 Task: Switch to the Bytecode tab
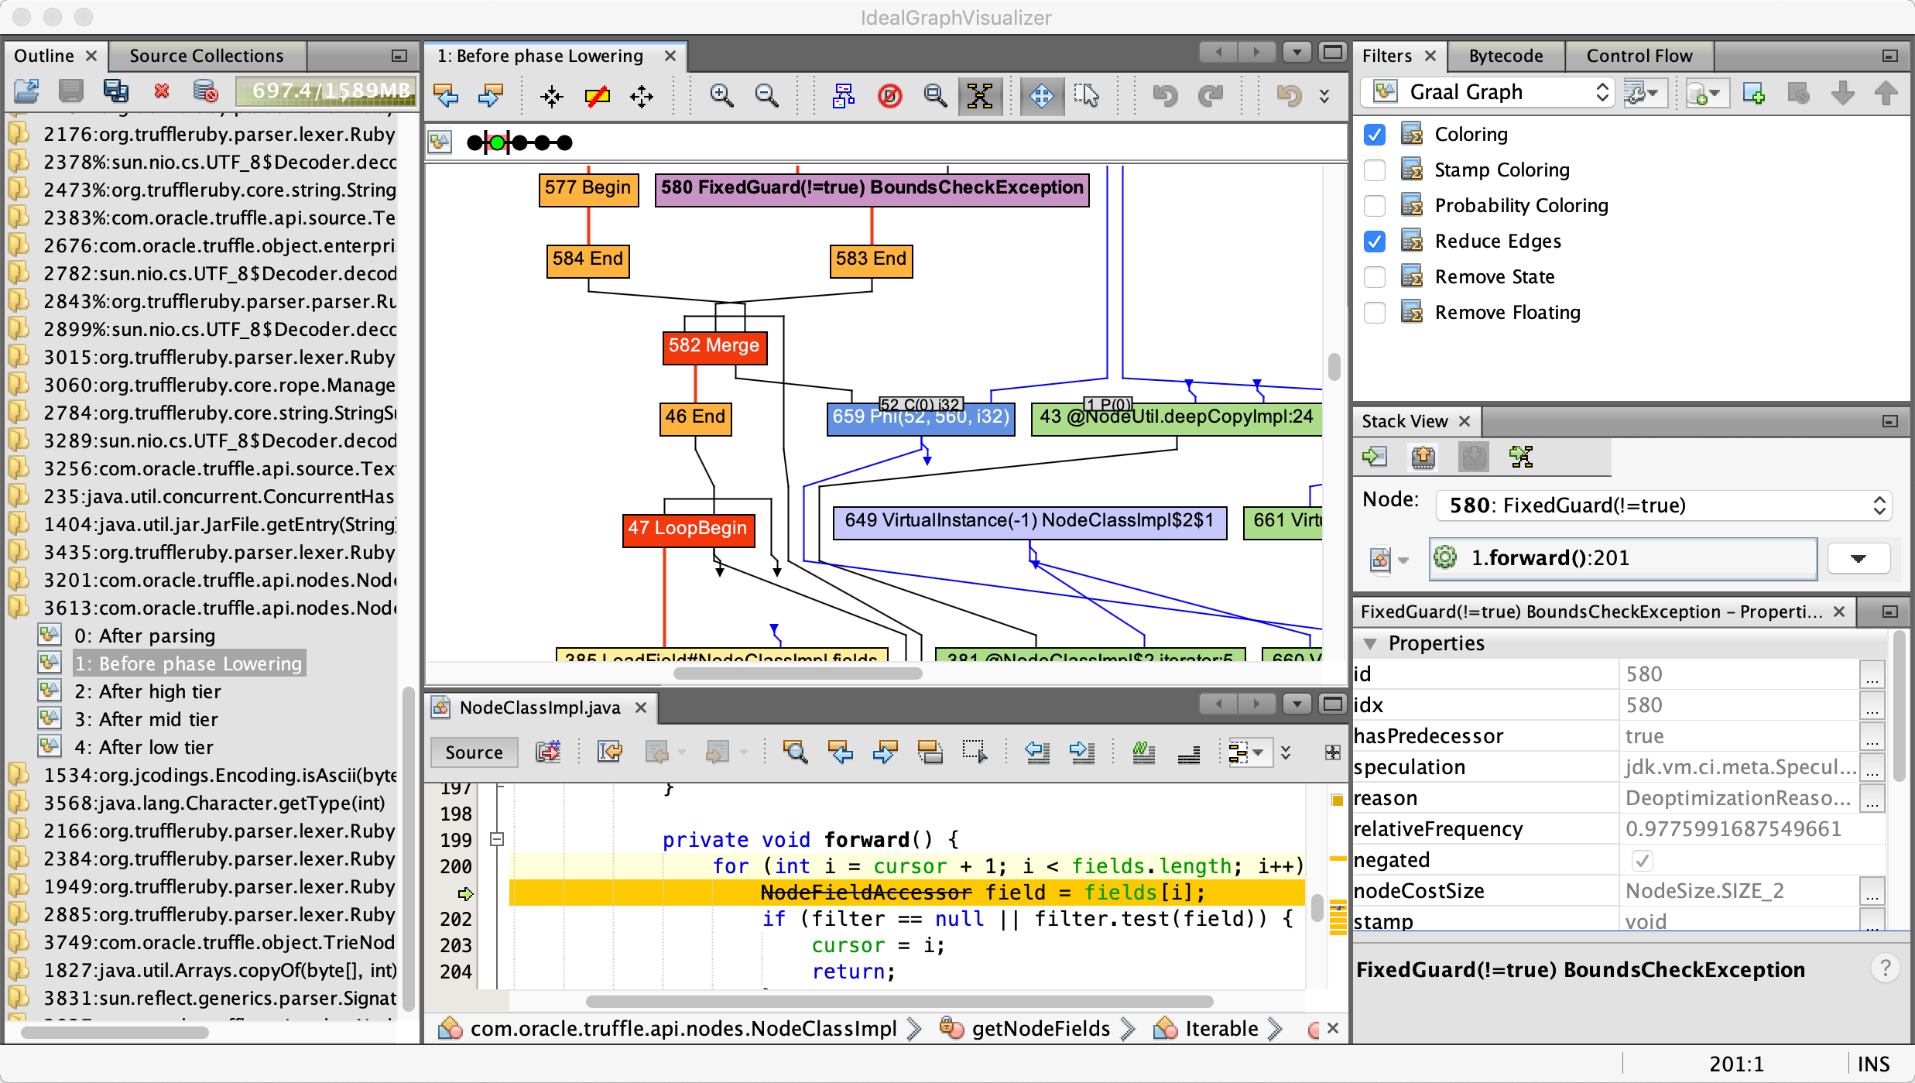point(1506,56)
